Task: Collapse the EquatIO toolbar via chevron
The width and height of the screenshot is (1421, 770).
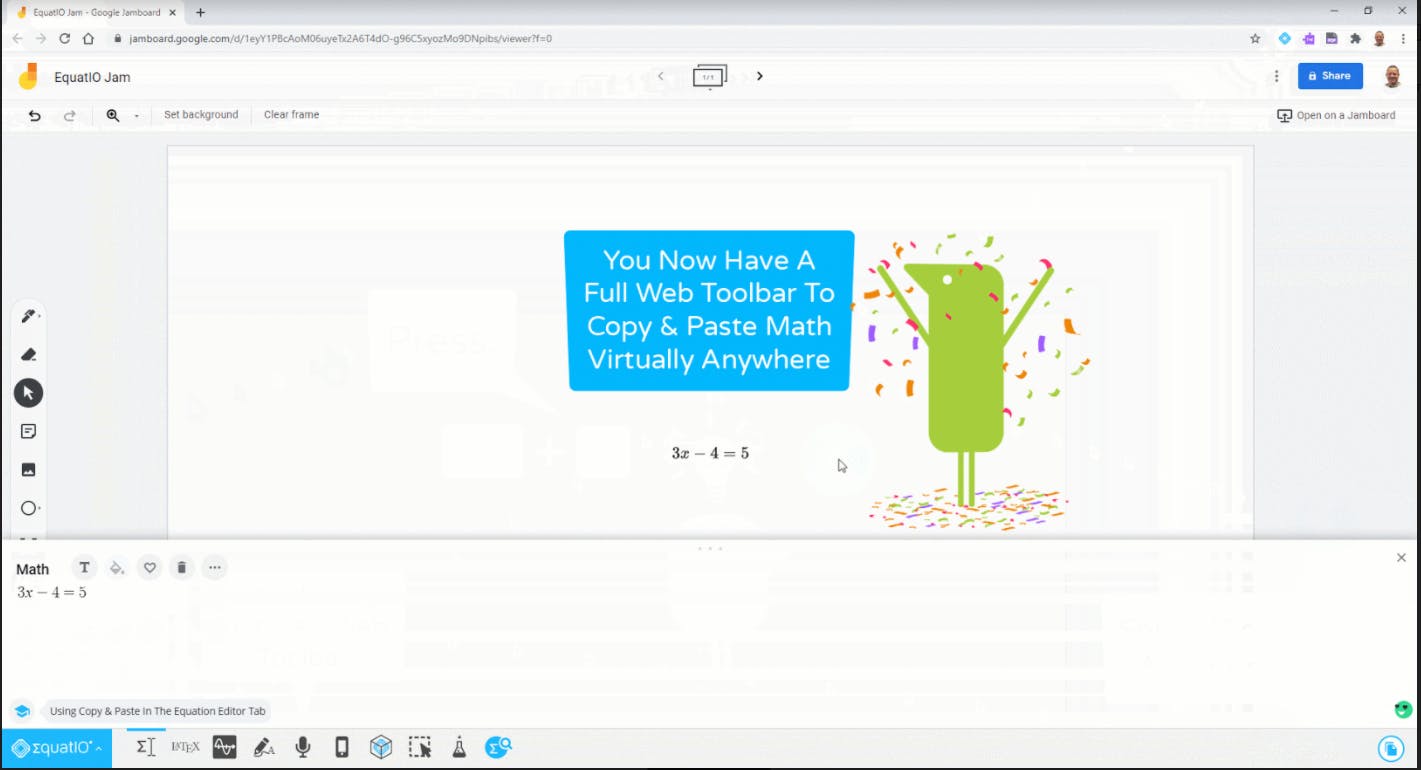Action: click(100, 747)
